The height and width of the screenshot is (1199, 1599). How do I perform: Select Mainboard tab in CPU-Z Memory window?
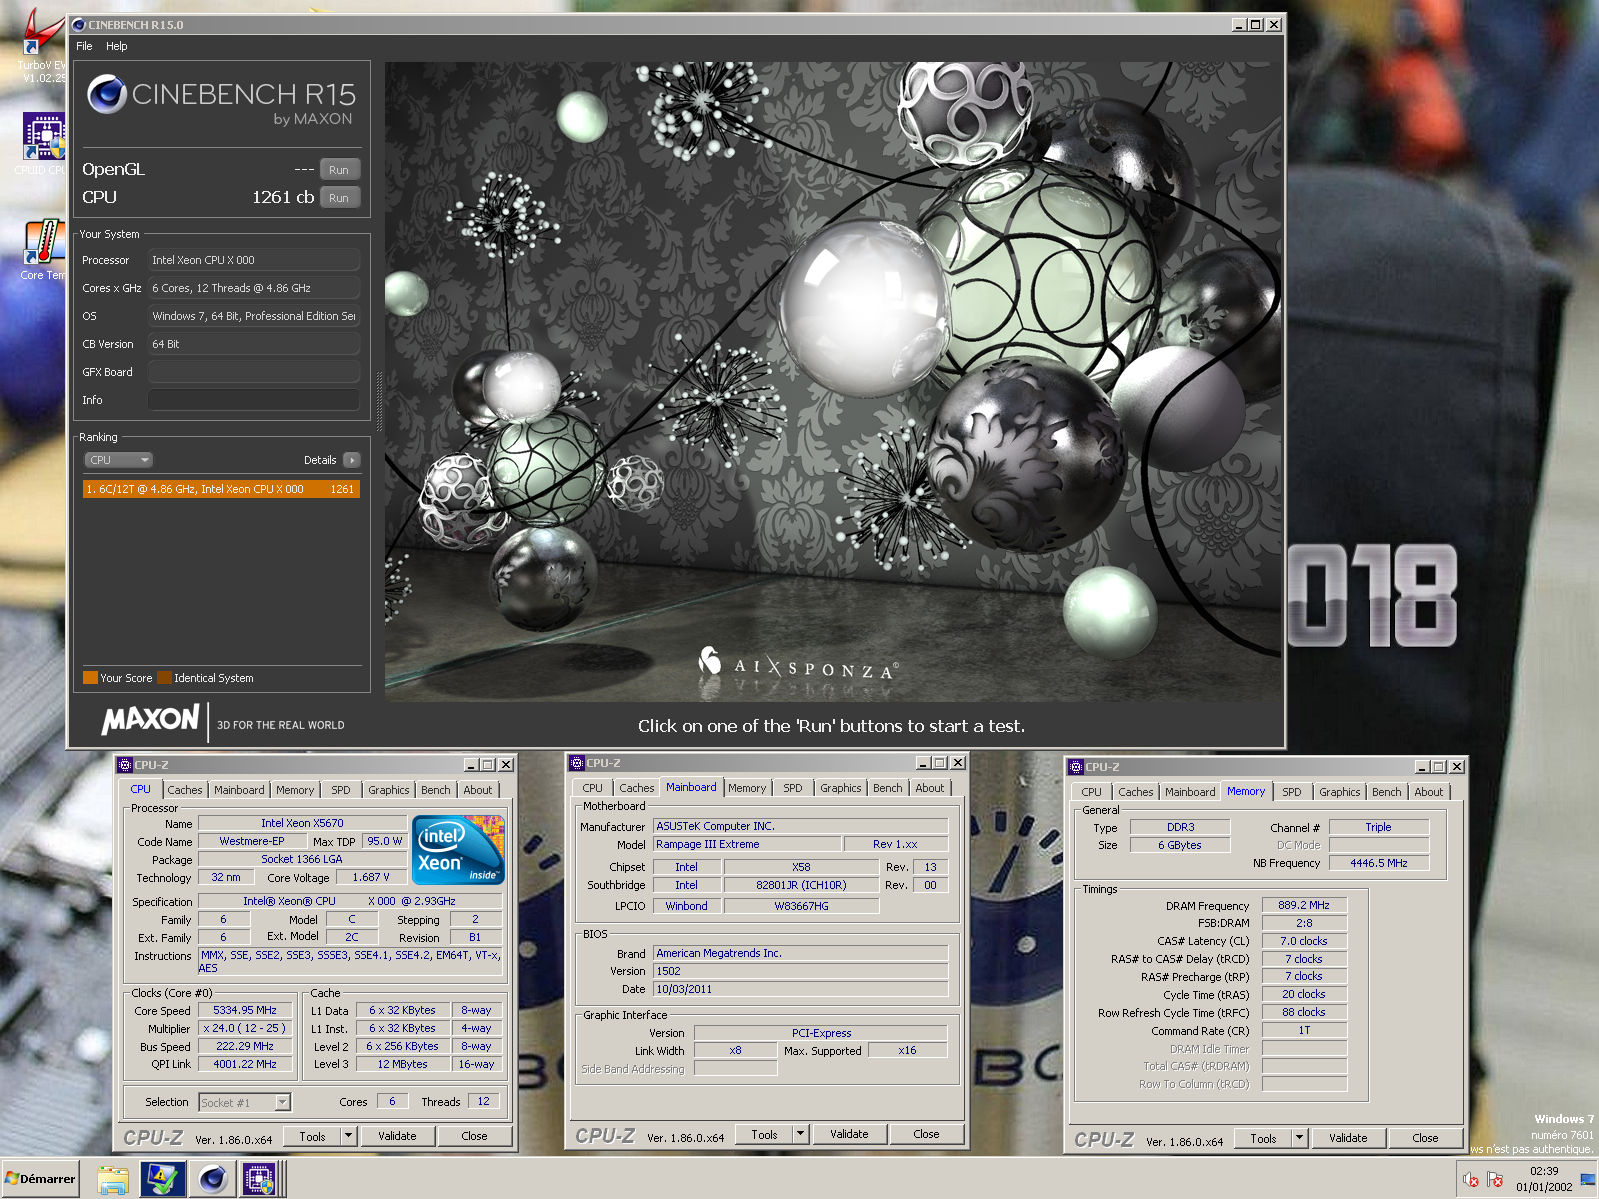(x=1190, y=792)
